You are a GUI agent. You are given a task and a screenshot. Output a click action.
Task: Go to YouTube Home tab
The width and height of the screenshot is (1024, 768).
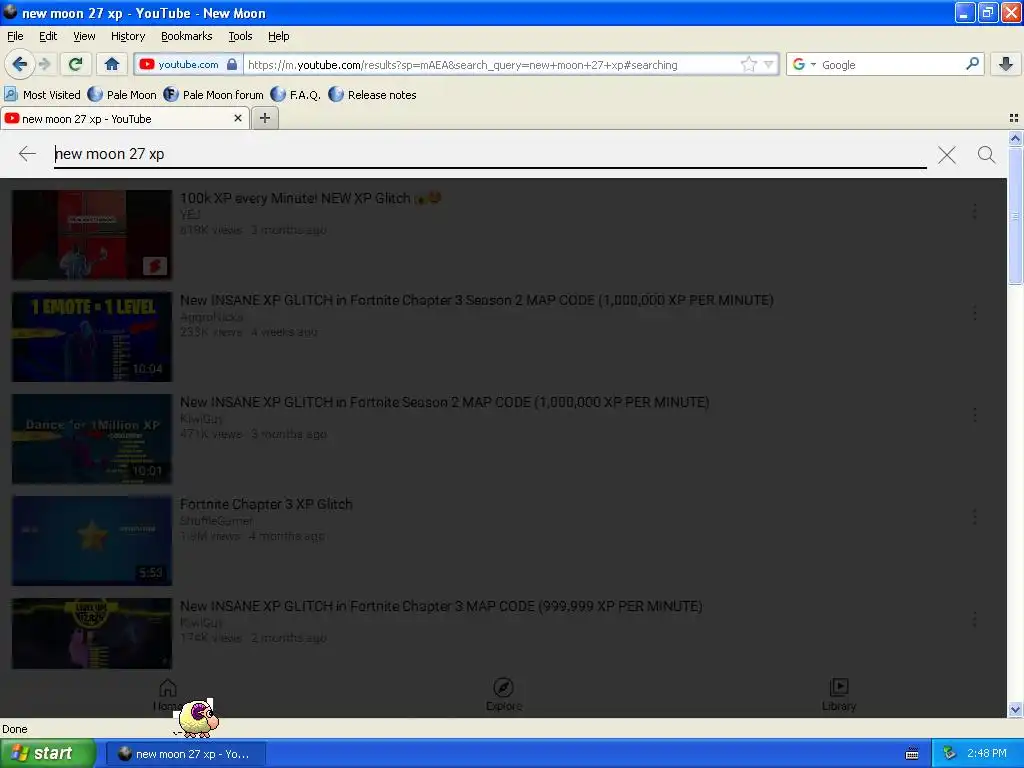pos(168,695)
